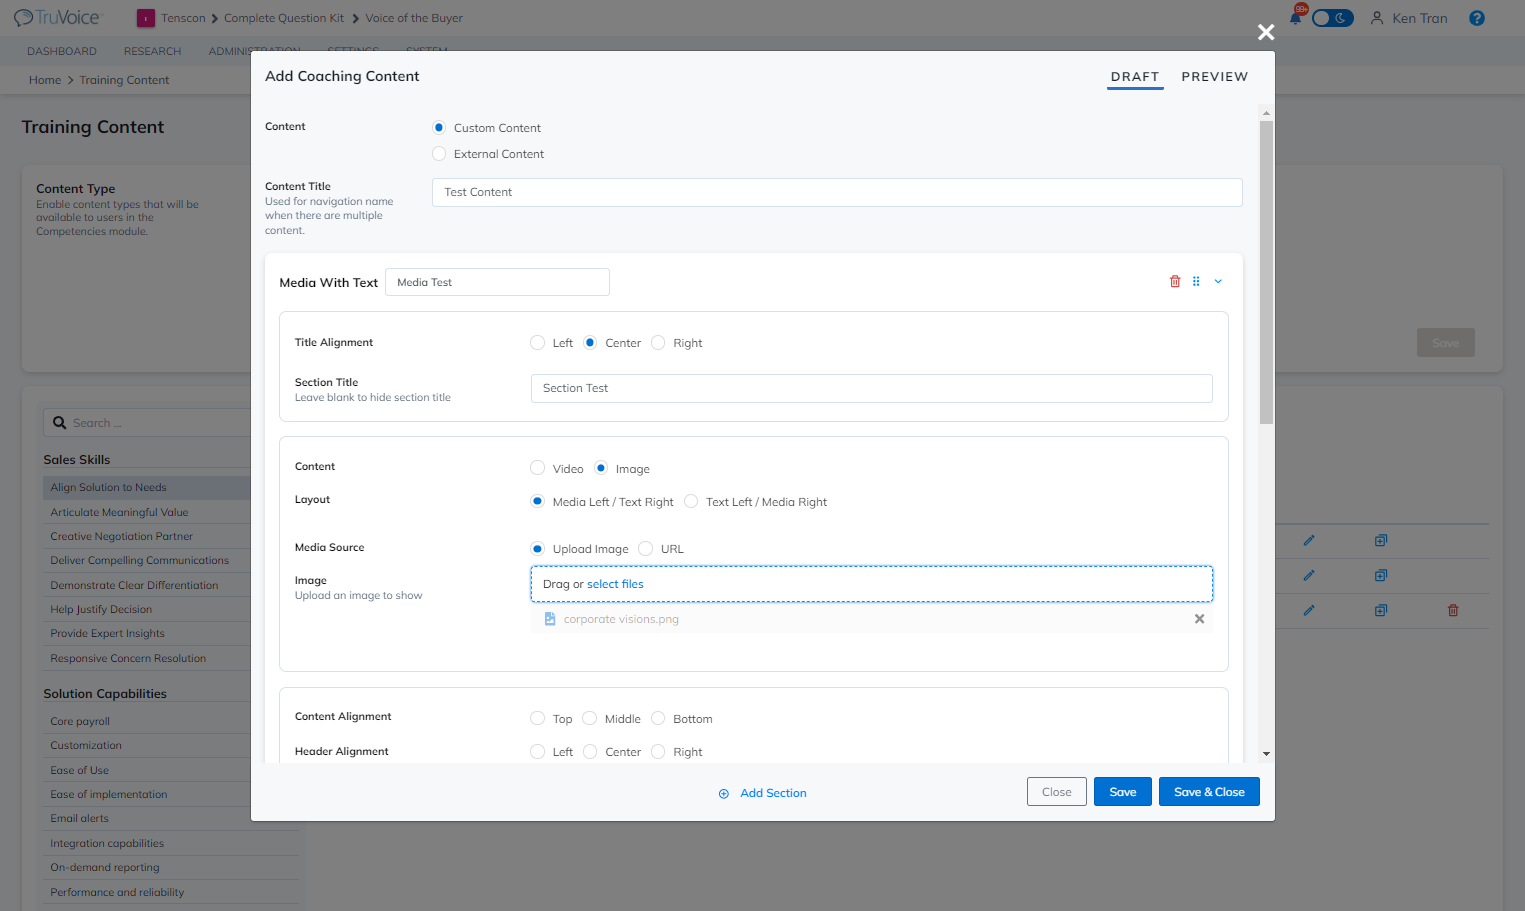
Task: Set Header Alignment to Center
Action: tap(590, 752)
